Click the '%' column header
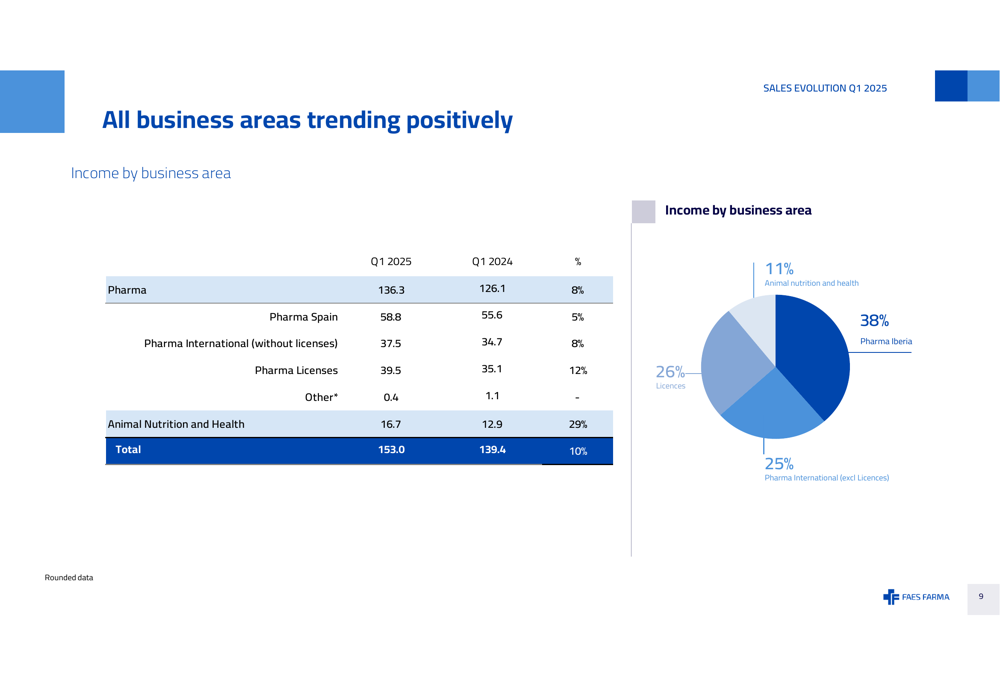This screenshot has width=1000, height=685. 578,261
